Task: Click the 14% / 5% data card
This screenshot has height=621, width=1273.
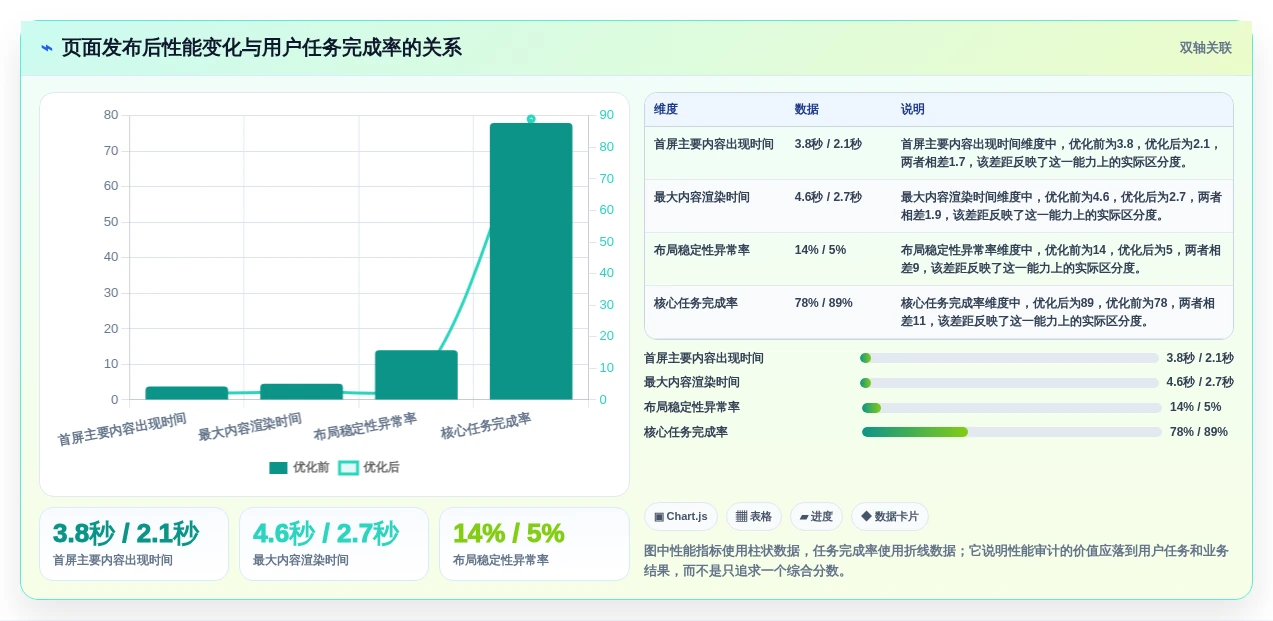Action: [534, 544]
